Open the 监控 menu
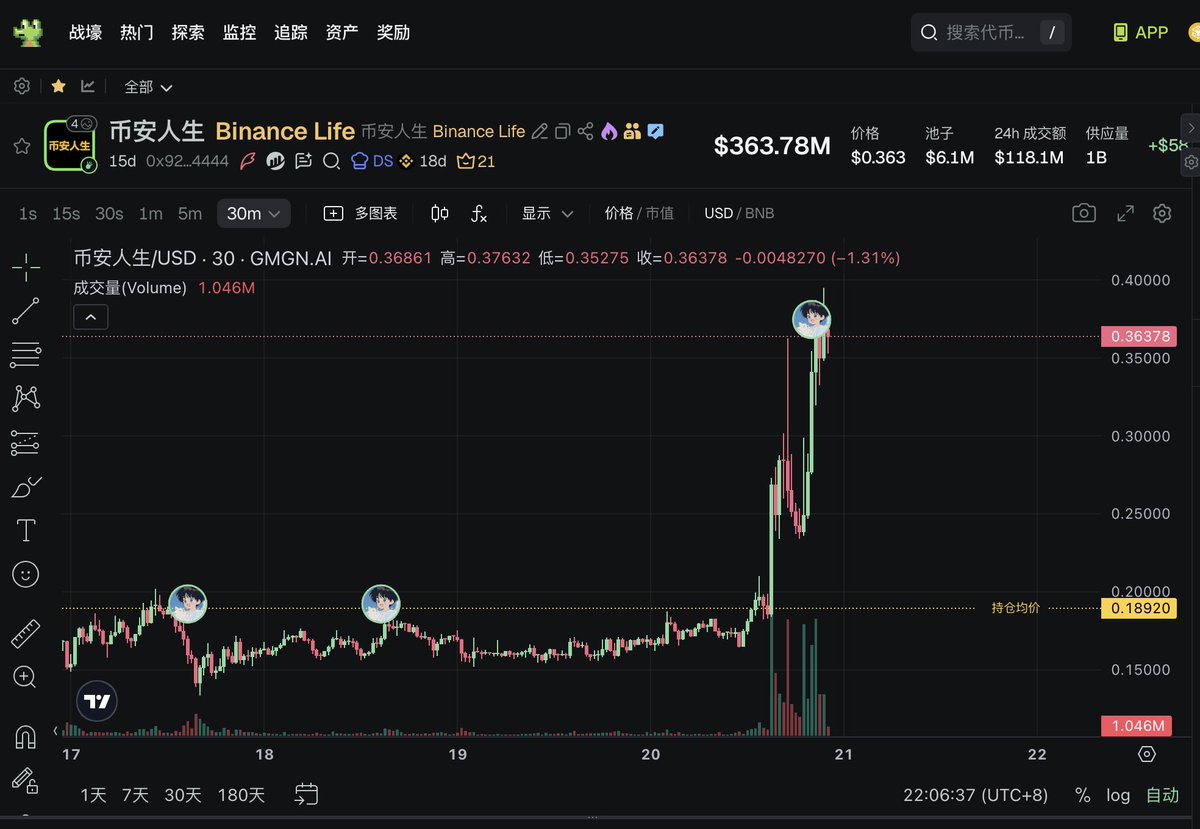Viewport: 1200px width, 829px height. tap(239, 32)
